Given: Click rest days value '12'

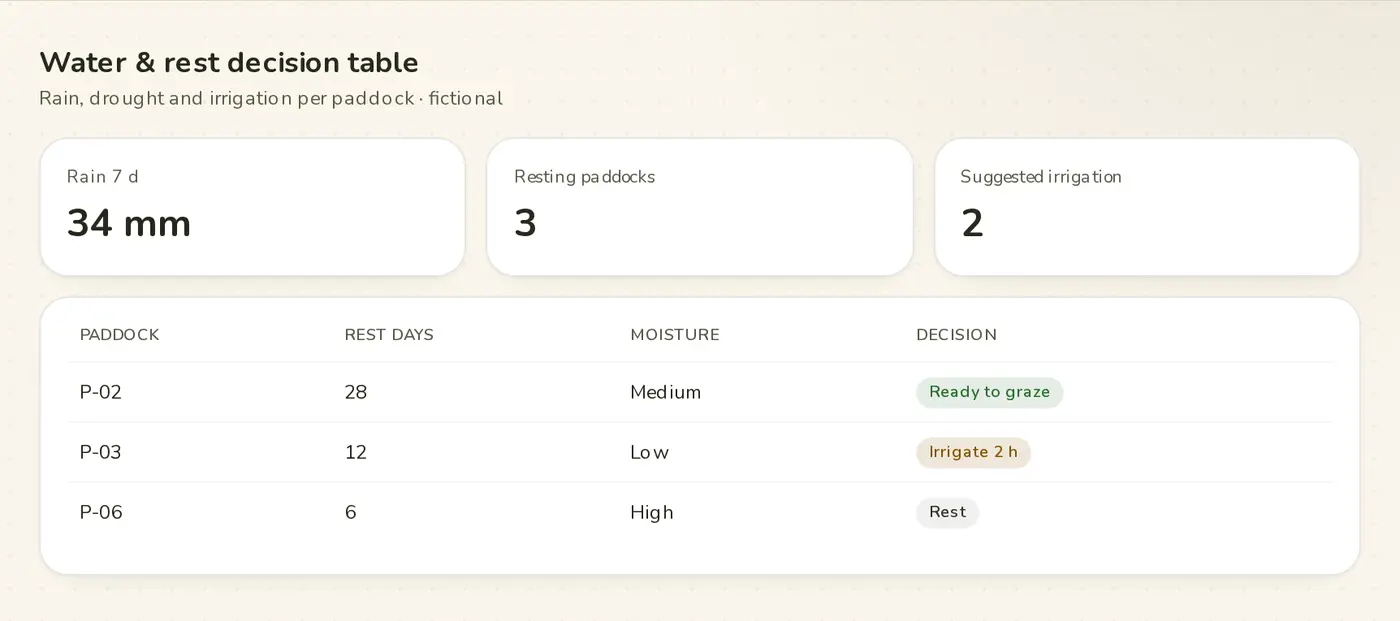Looking at the screenshot, I should pos(356,452).
